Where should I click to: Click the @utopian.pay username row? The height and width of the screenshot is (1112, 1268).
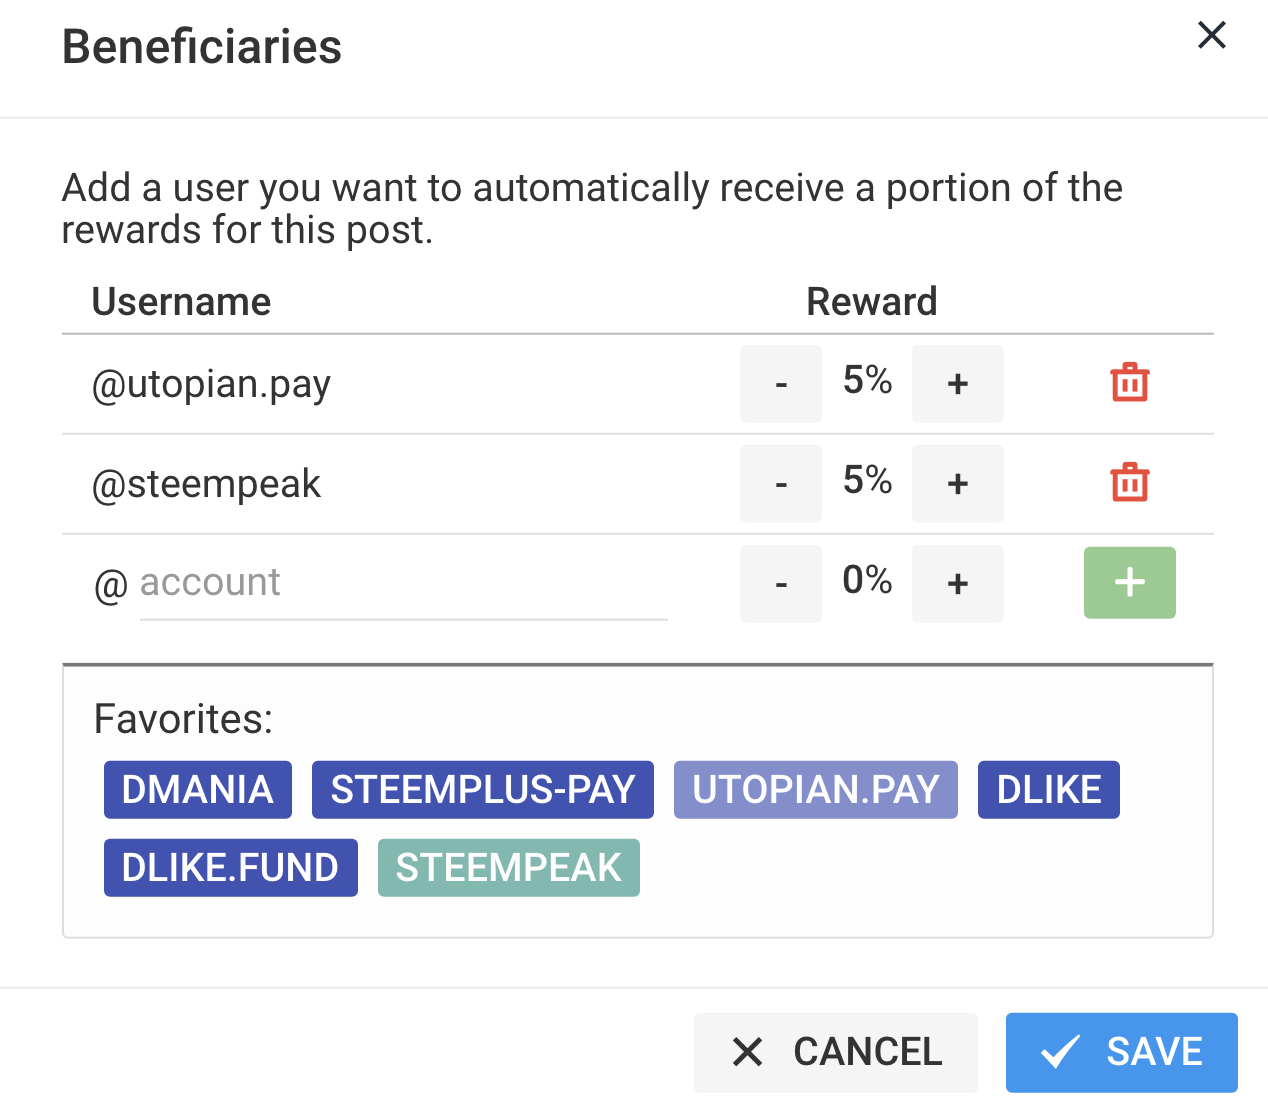tap(212, 384)
